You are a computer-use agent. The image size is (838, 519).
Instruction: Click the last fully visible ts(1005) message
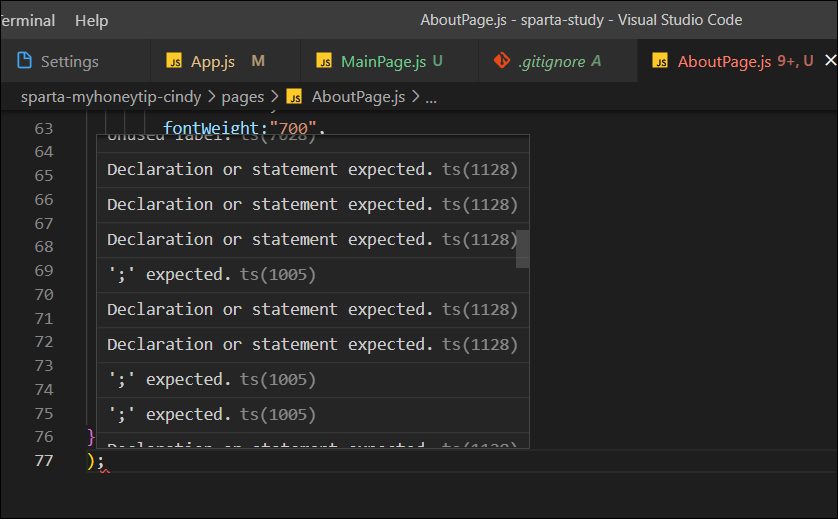pos(312,415)
